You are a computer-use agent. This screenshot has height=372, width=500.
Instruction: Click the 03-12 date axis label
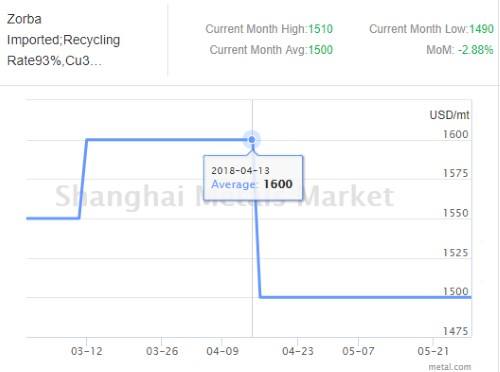(87, 351)
